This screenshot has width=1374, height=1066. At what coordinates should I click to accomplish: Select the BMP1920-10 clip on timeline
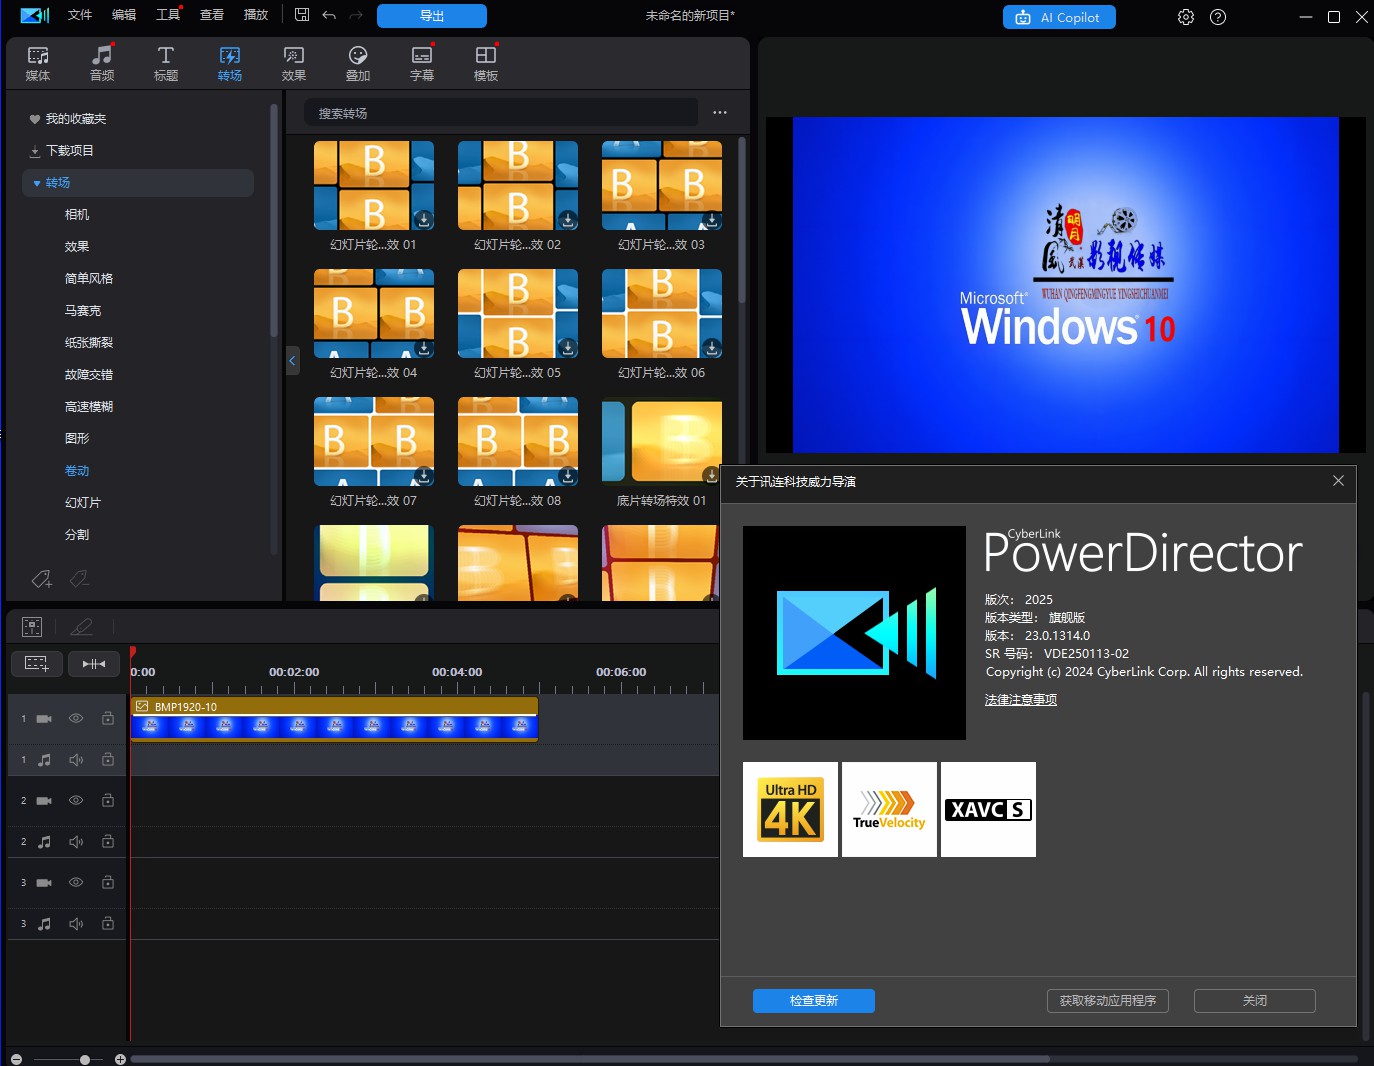coord(335,720)
